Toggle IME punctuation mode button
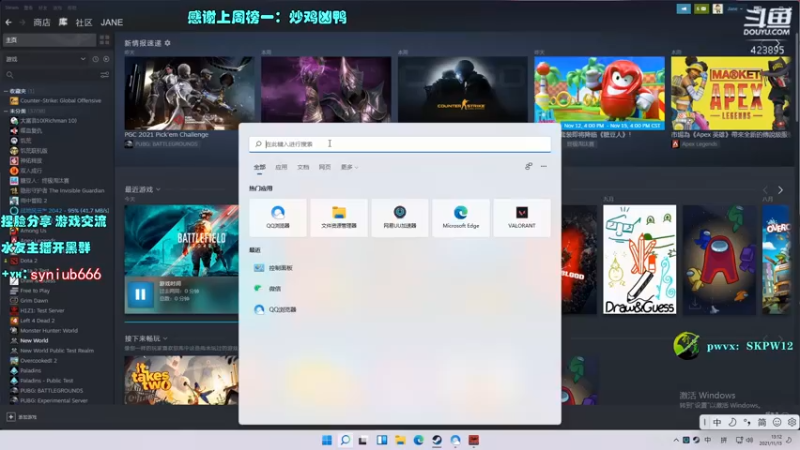800x450 pixels. (747, 422)
